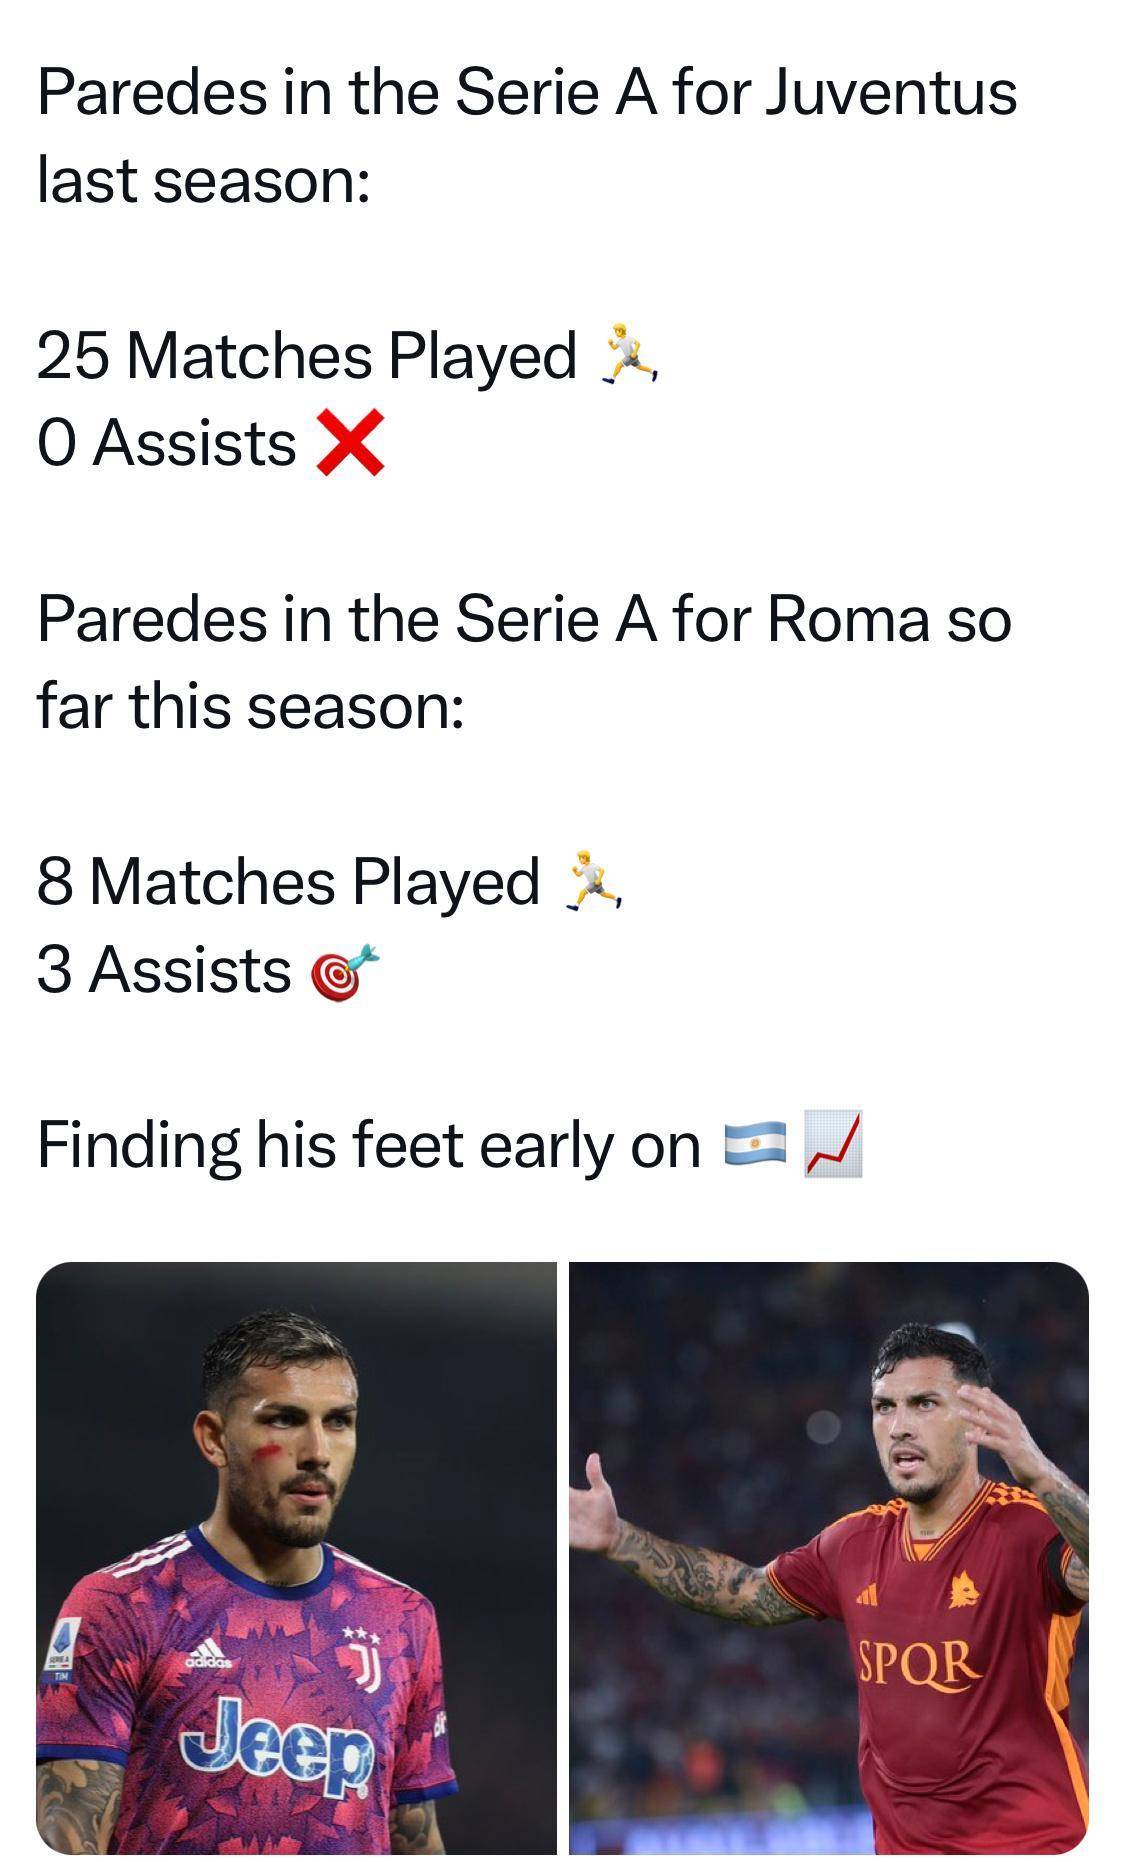Click the red cross mark emoji
This screenshot has width=1125, height=1862.
pos(349,442)
